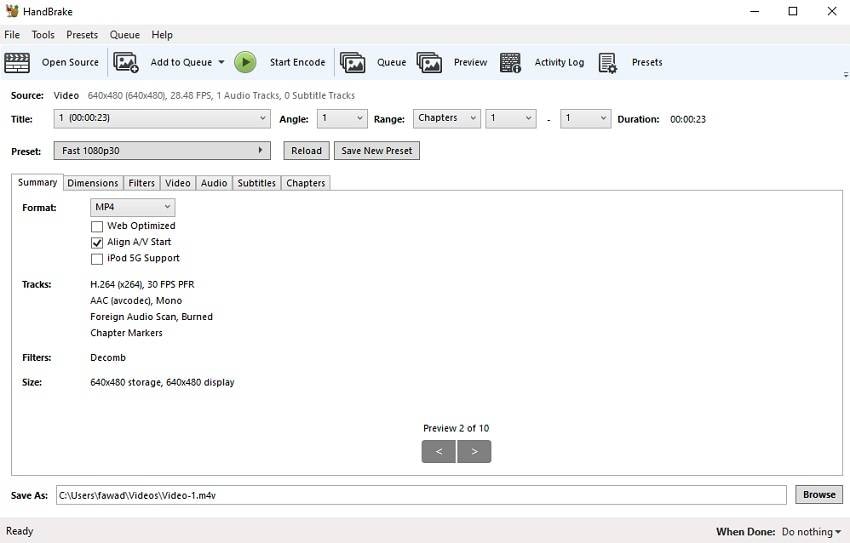Open the Format MP4 dropdown

pos(132,207)
